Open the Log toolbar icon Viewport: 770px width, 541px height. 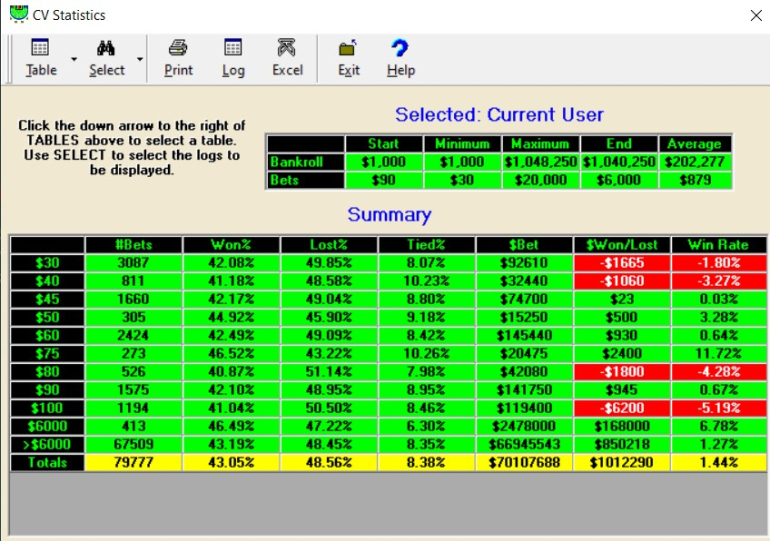[x=233, y=48]
